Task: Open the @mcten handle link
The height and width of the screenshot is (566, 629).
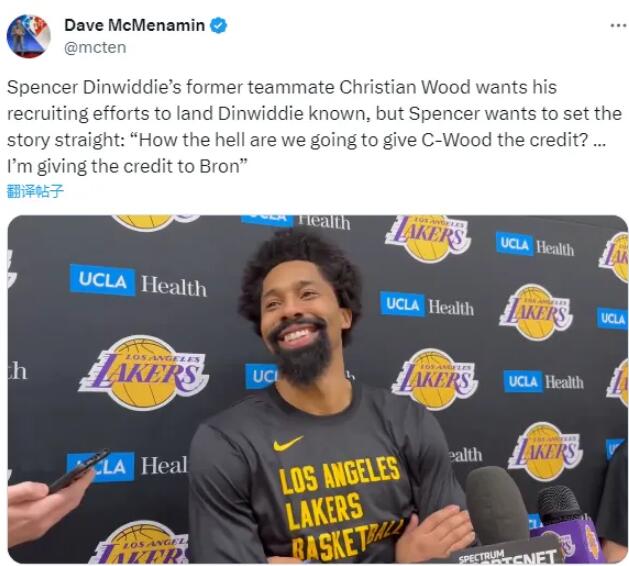Action: tap(95, 48)
